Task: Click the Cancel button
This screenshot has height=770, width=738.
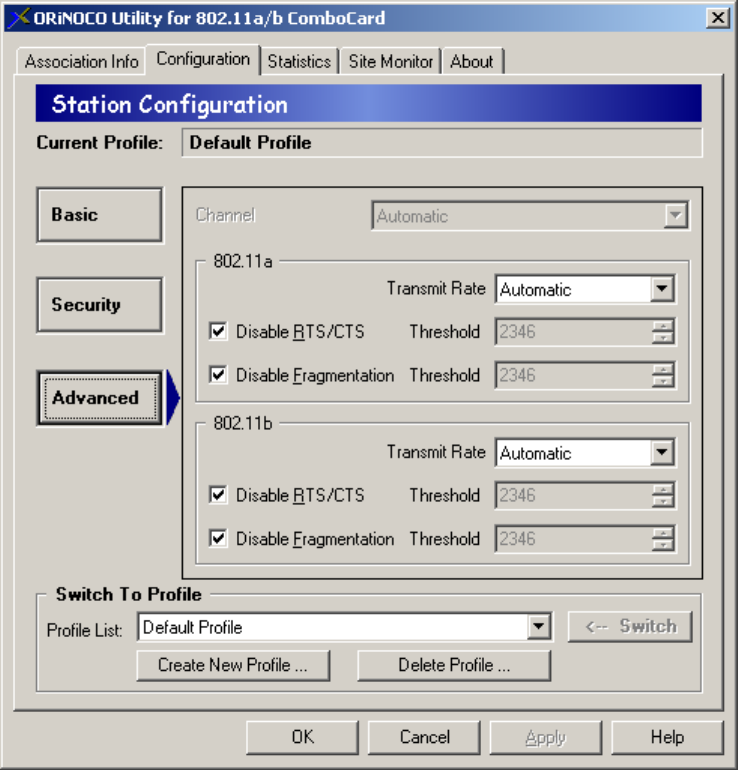Action: pos(424,737)
